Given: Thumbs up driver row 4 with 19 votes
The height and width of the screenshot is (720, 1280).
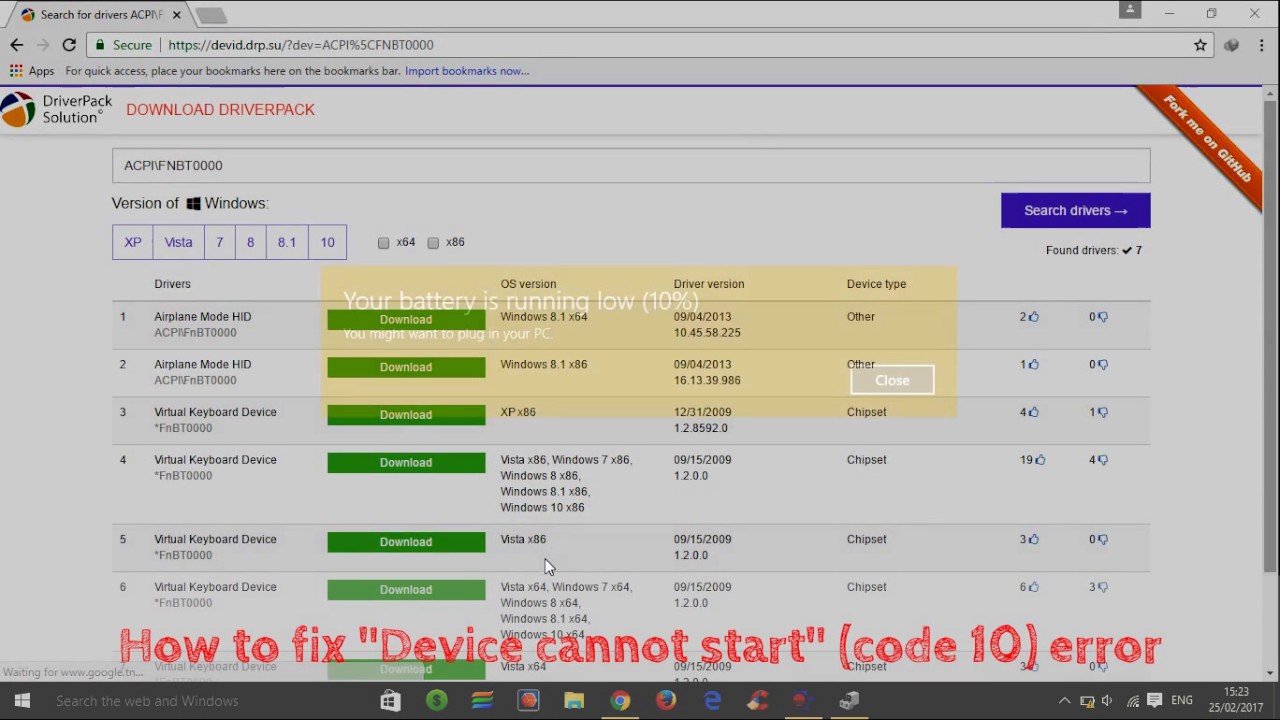Looking at the screenshot, I should pyautogui.click(x=1040, y=460).
